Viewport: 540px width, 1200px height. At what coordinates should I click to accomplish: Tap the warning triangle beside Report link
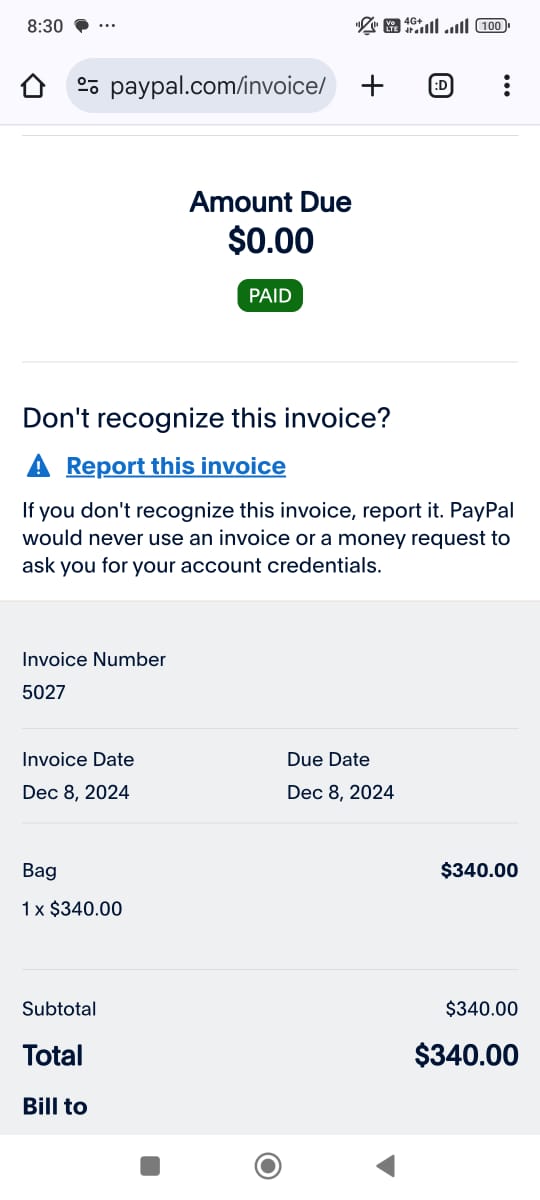[37, 466]
